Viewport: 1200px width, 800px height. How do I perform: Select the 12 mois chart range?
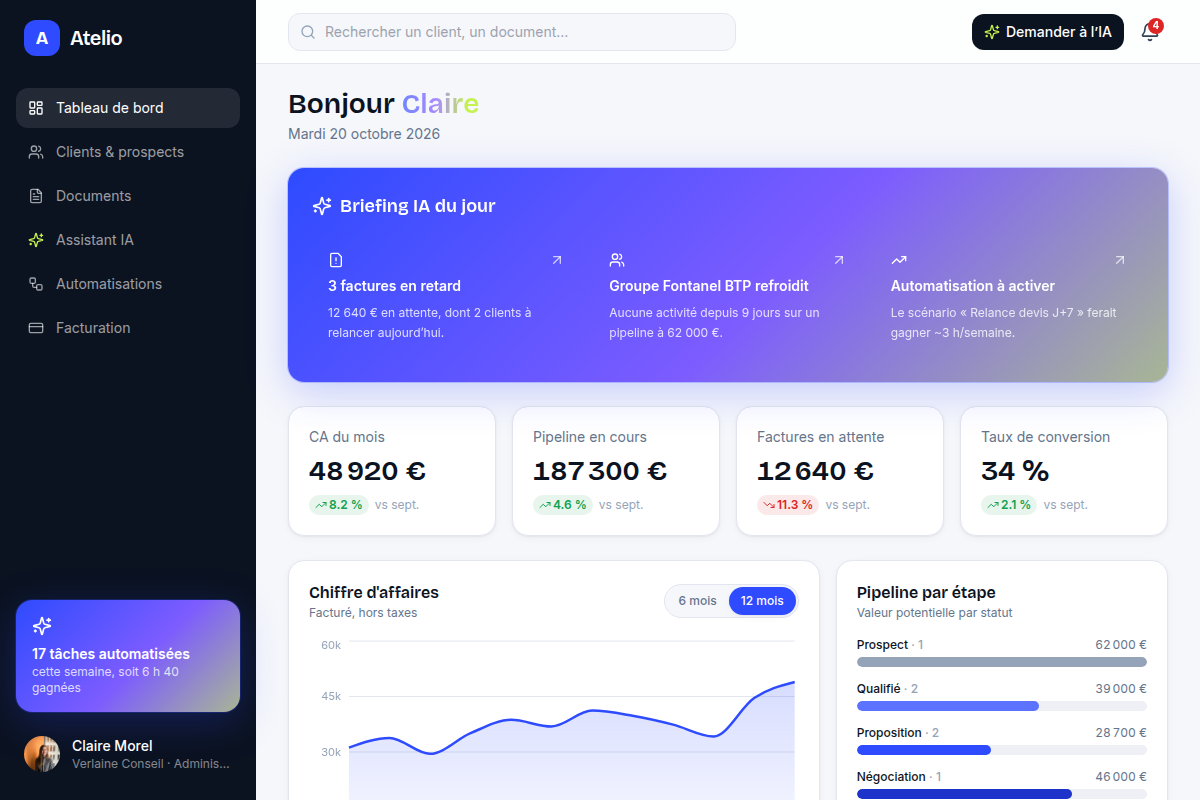point(762,601)
